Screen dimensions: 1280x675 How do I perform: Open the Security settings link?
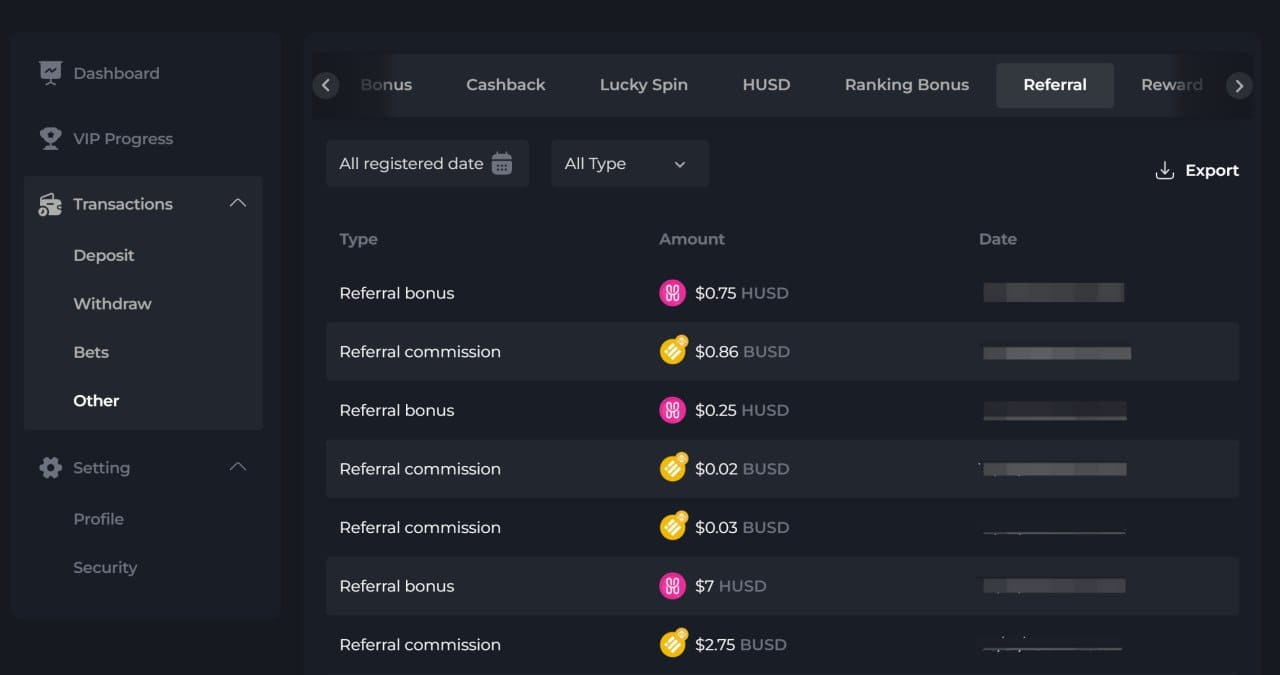pos(105,568)
